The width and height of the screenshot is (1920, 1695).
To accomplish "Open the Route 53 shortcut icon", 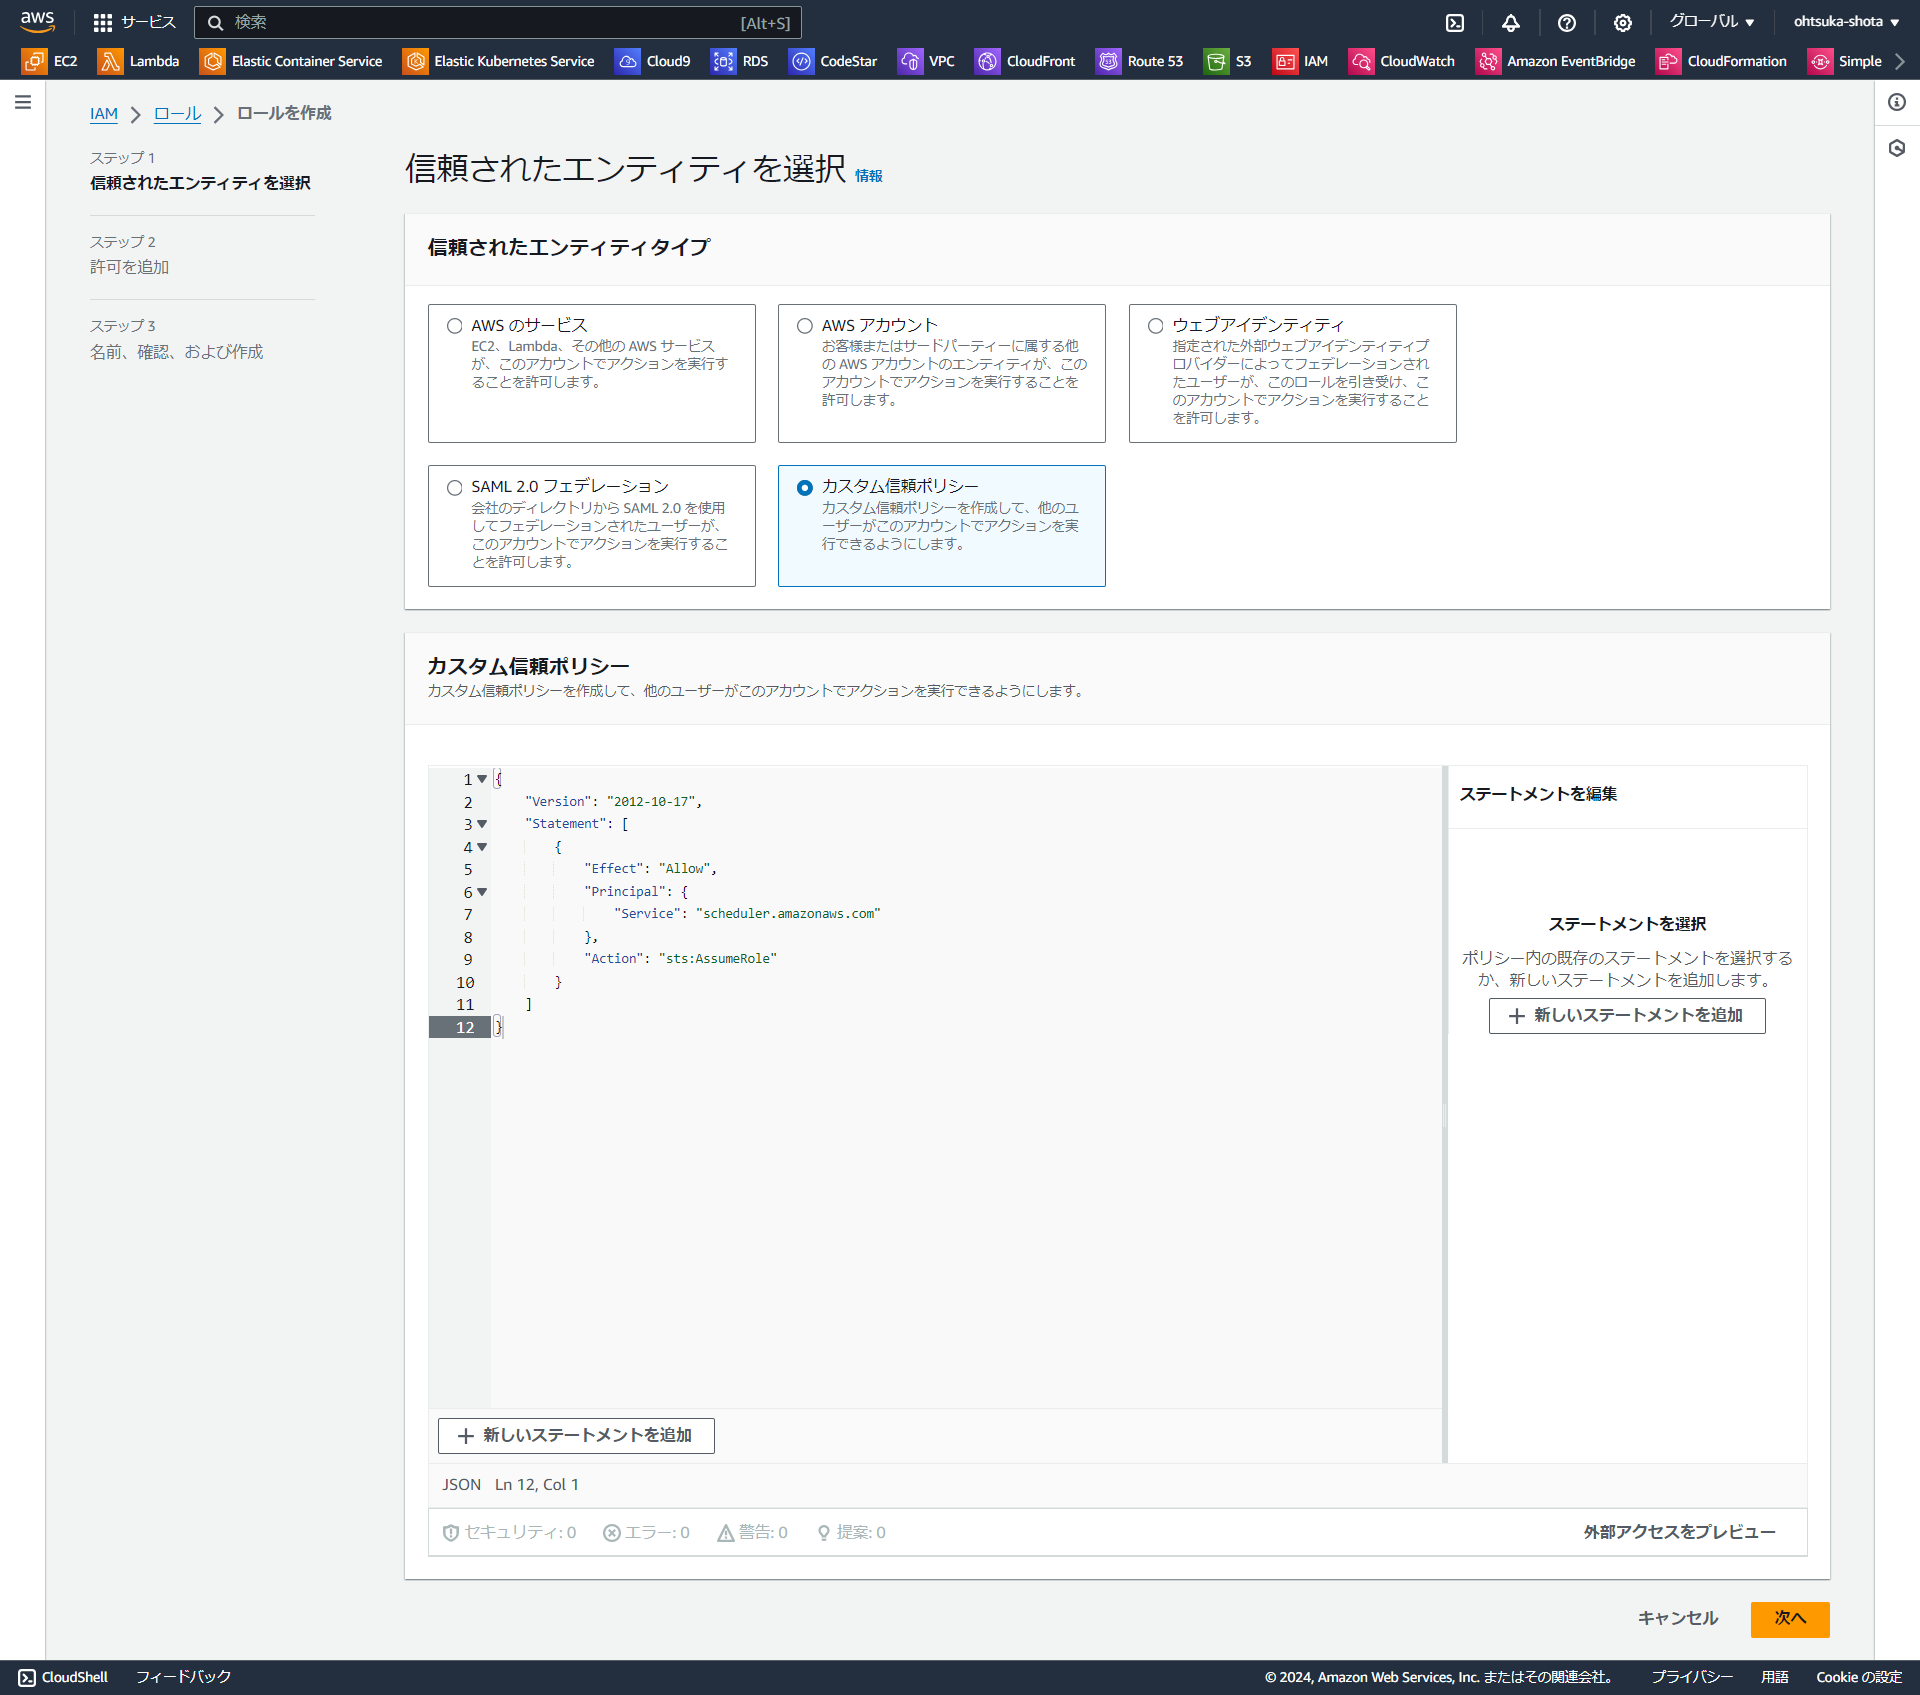I will 1108,61.
